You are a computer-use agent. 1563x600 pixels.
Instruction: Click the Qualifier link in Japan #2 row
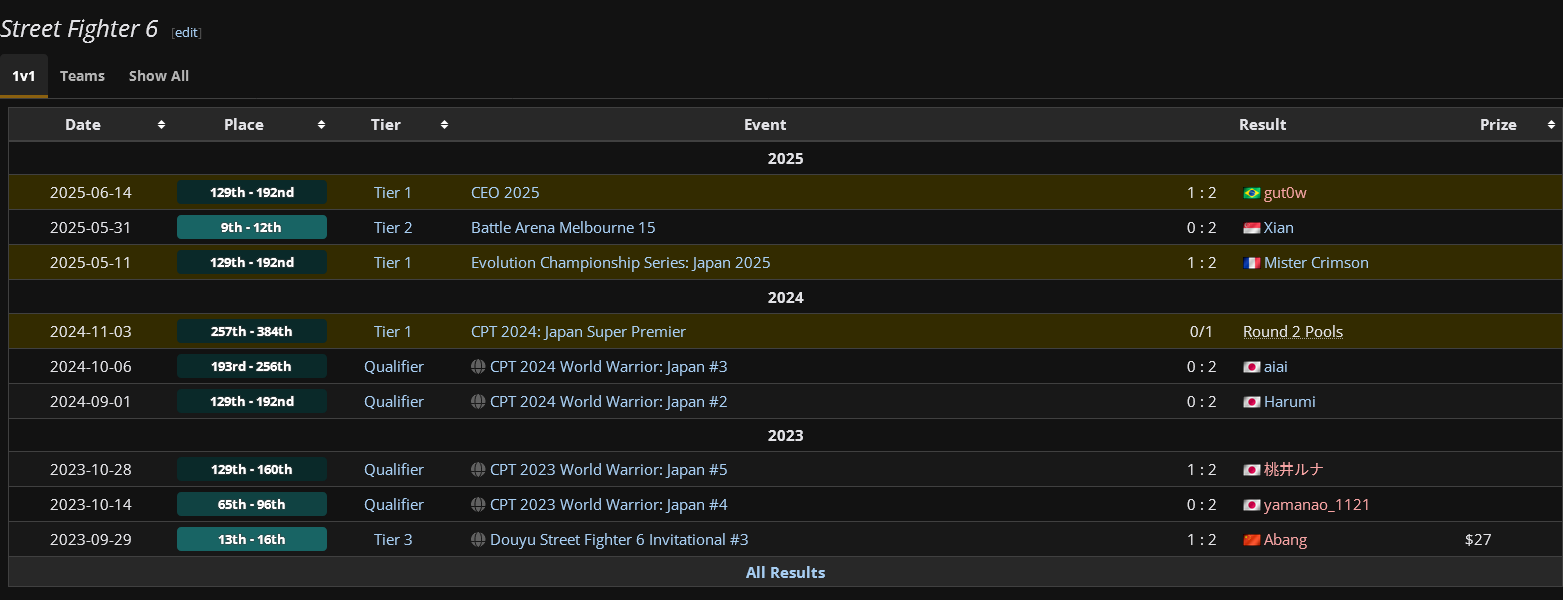click(x=394, y=402)
